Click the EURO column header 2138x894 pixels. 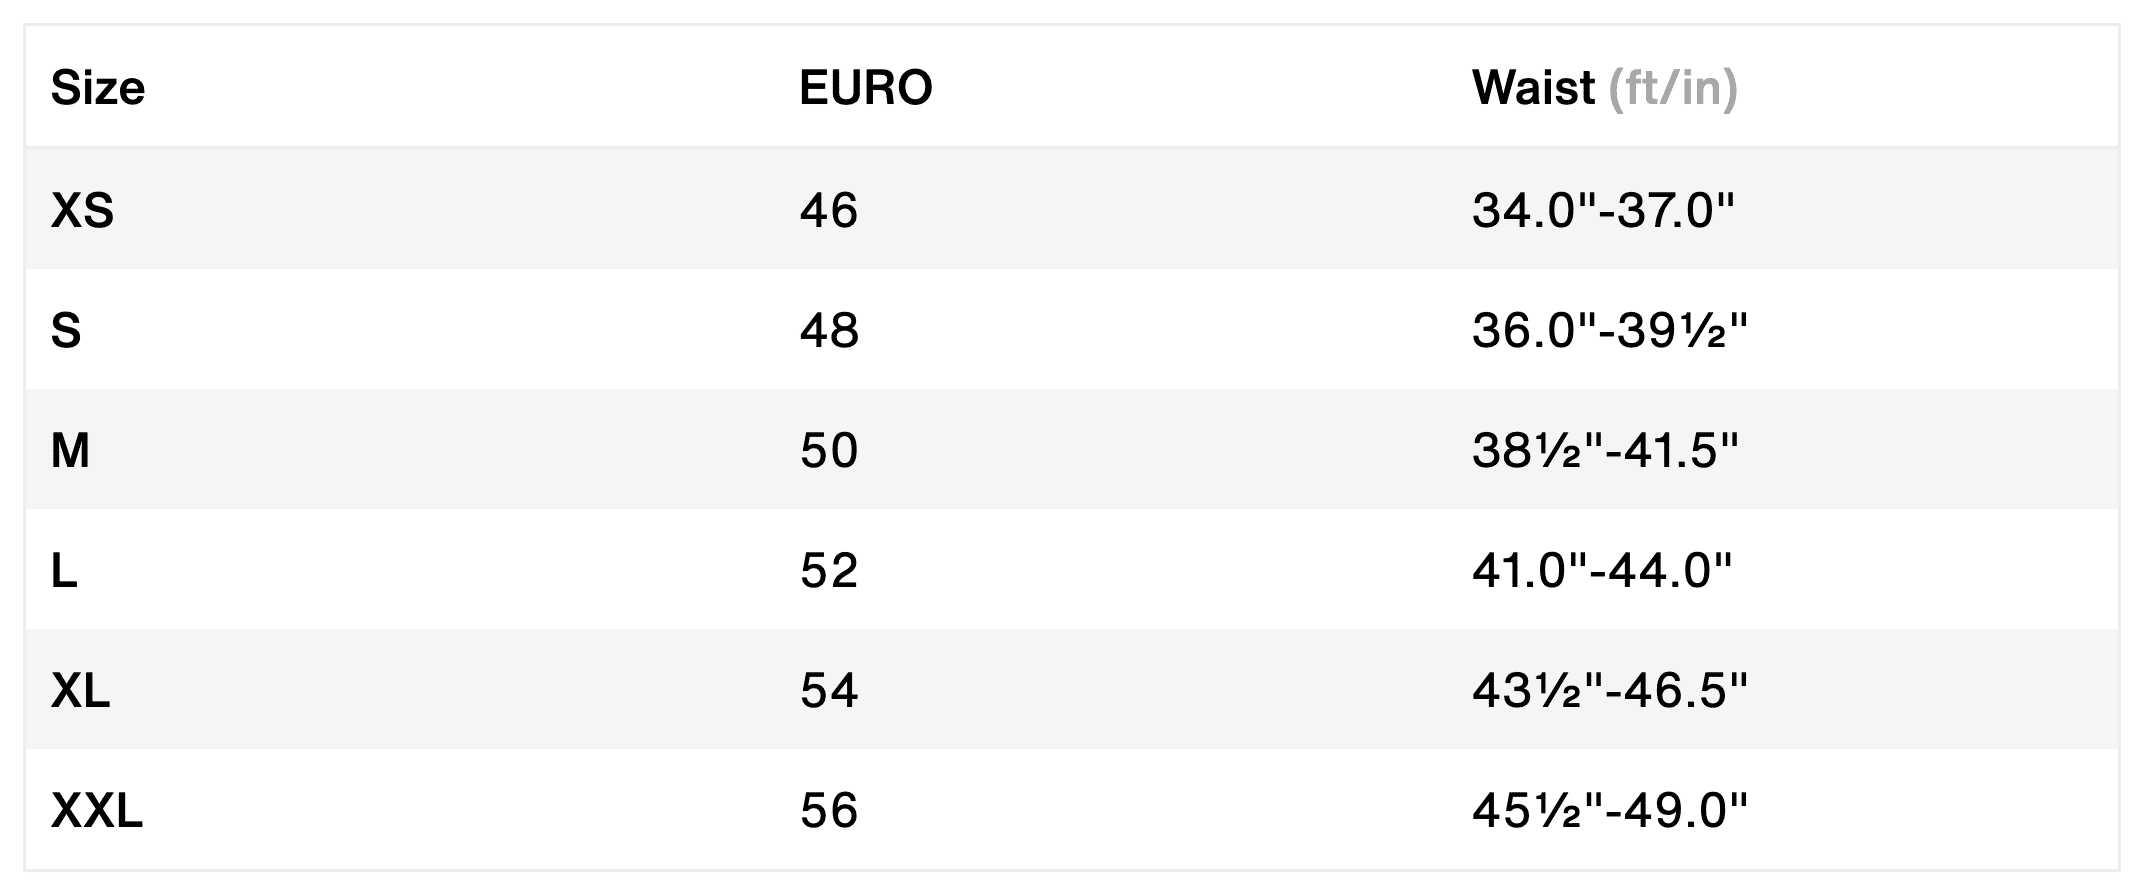[x=865, y=88]
